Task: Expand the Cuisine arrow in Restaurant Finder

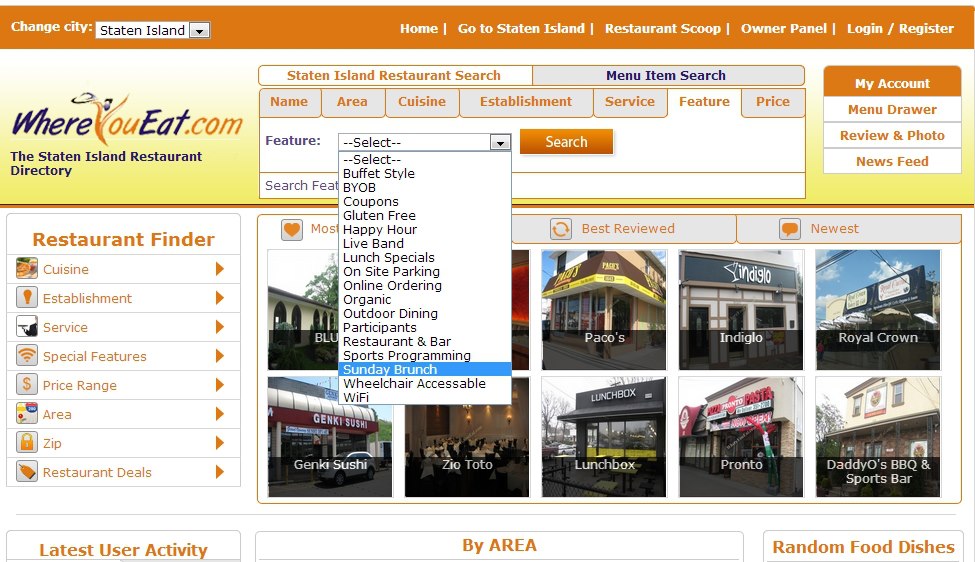Action: [219, 269]
